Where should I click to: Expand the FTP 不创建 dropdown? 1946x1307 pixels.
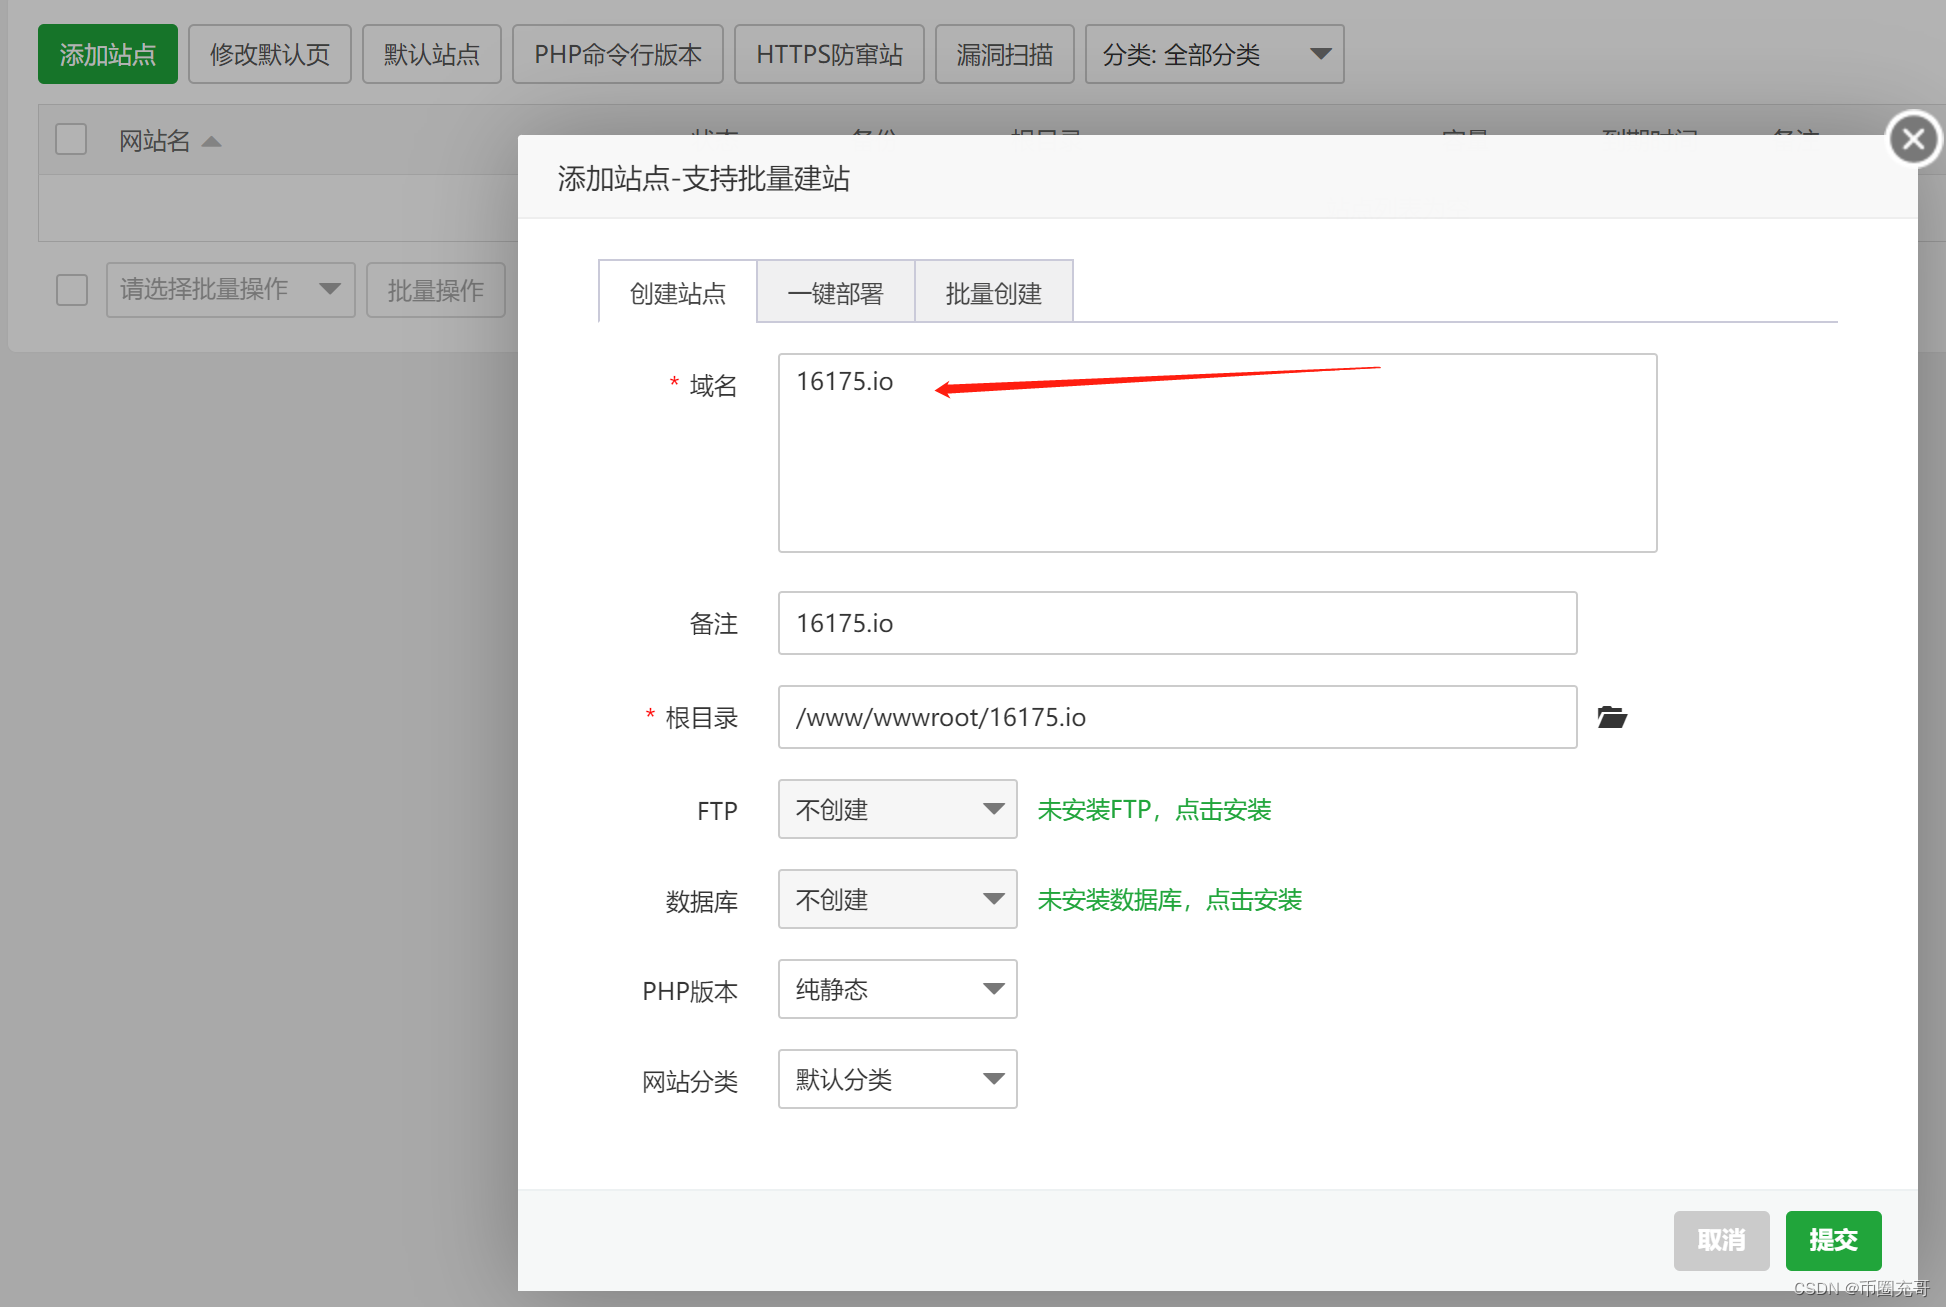pyautogui.click(x=897, y=809)
